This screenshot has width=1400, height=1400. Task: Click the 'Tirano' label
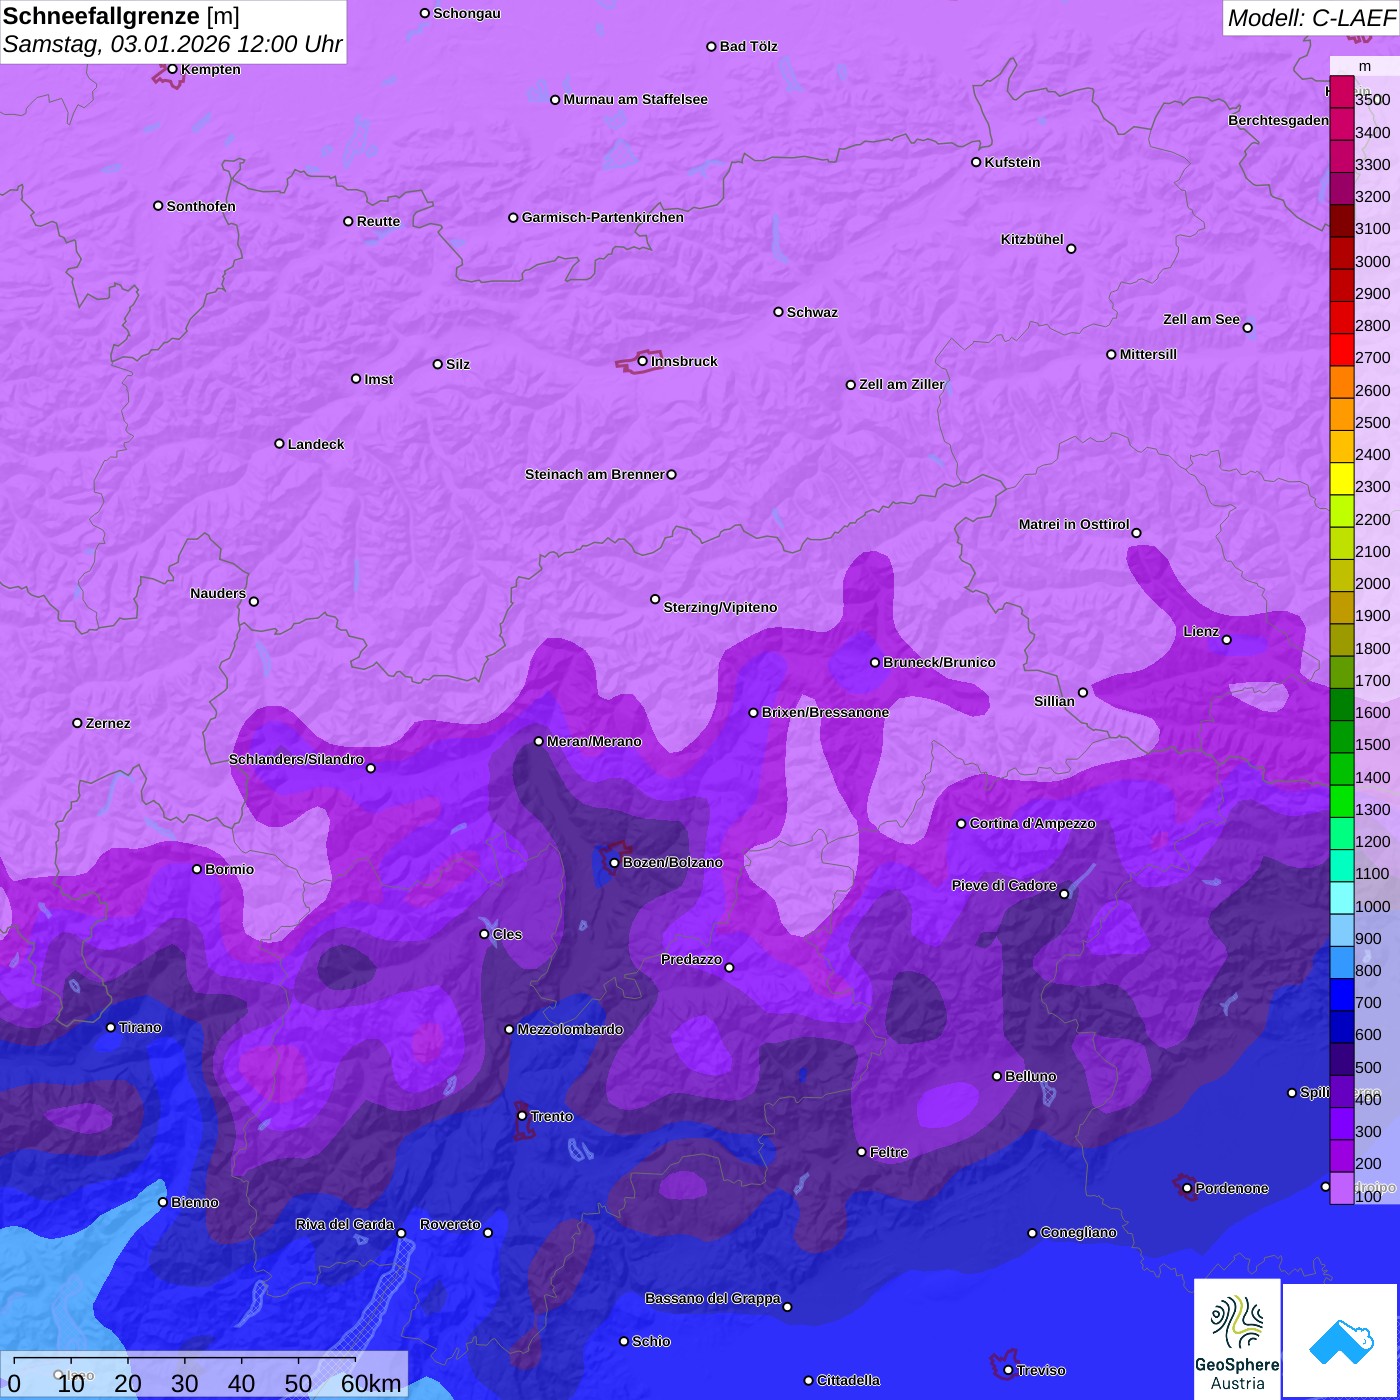pyautogui.click(x=140, y=1027)
